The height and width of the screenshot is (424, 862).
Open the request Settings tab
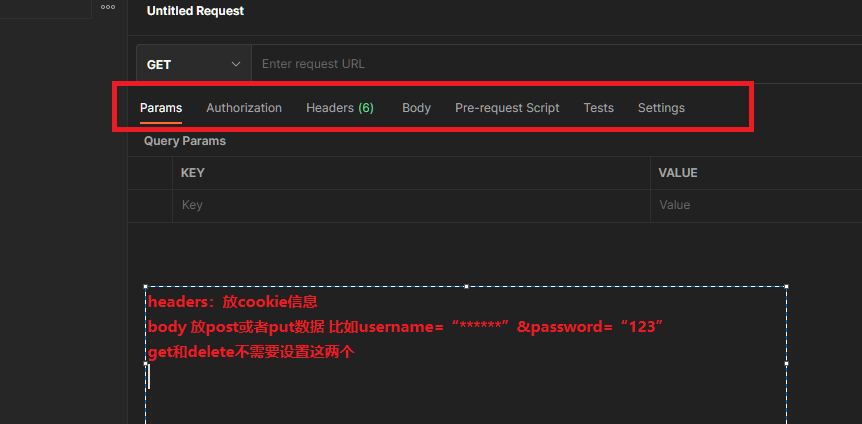(x=661, y=108)
